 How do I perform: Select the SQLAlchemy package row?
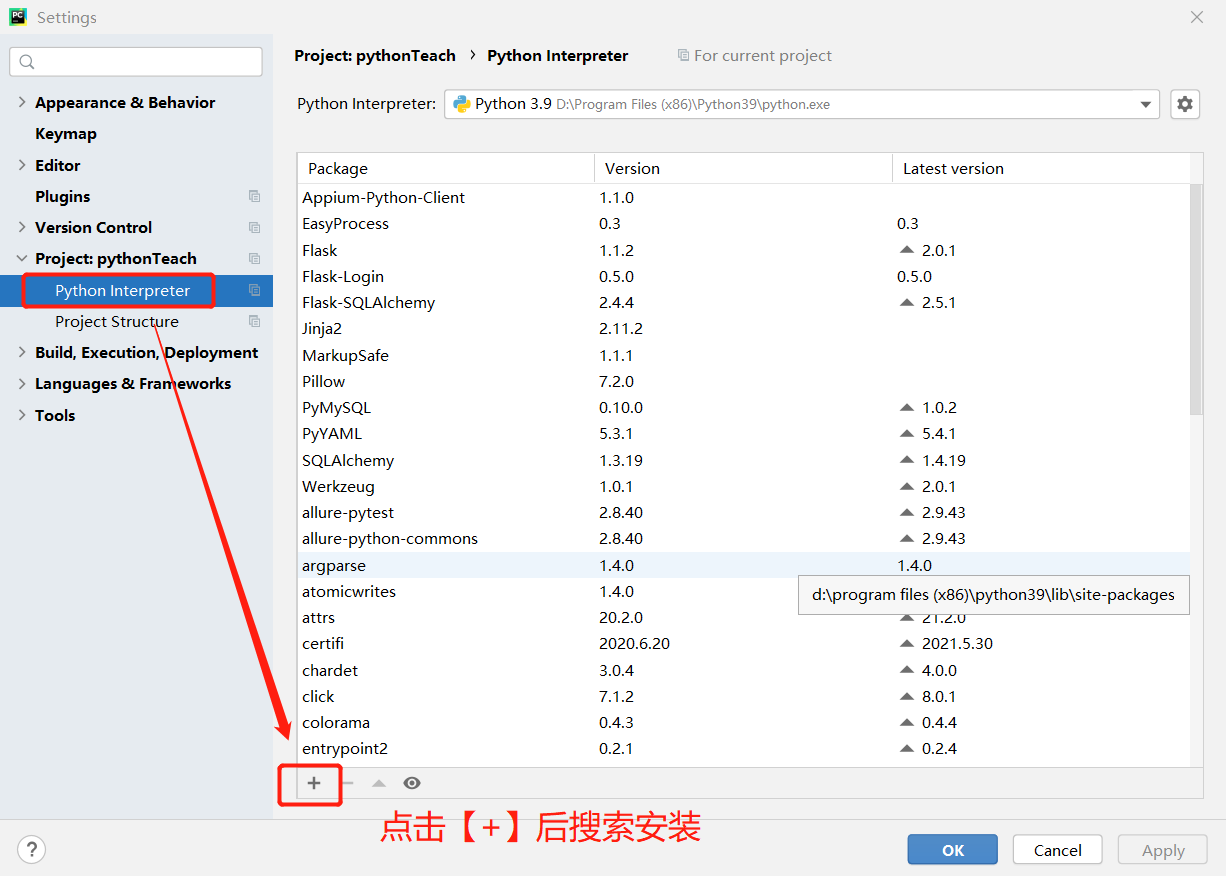[x=744, y=460]
